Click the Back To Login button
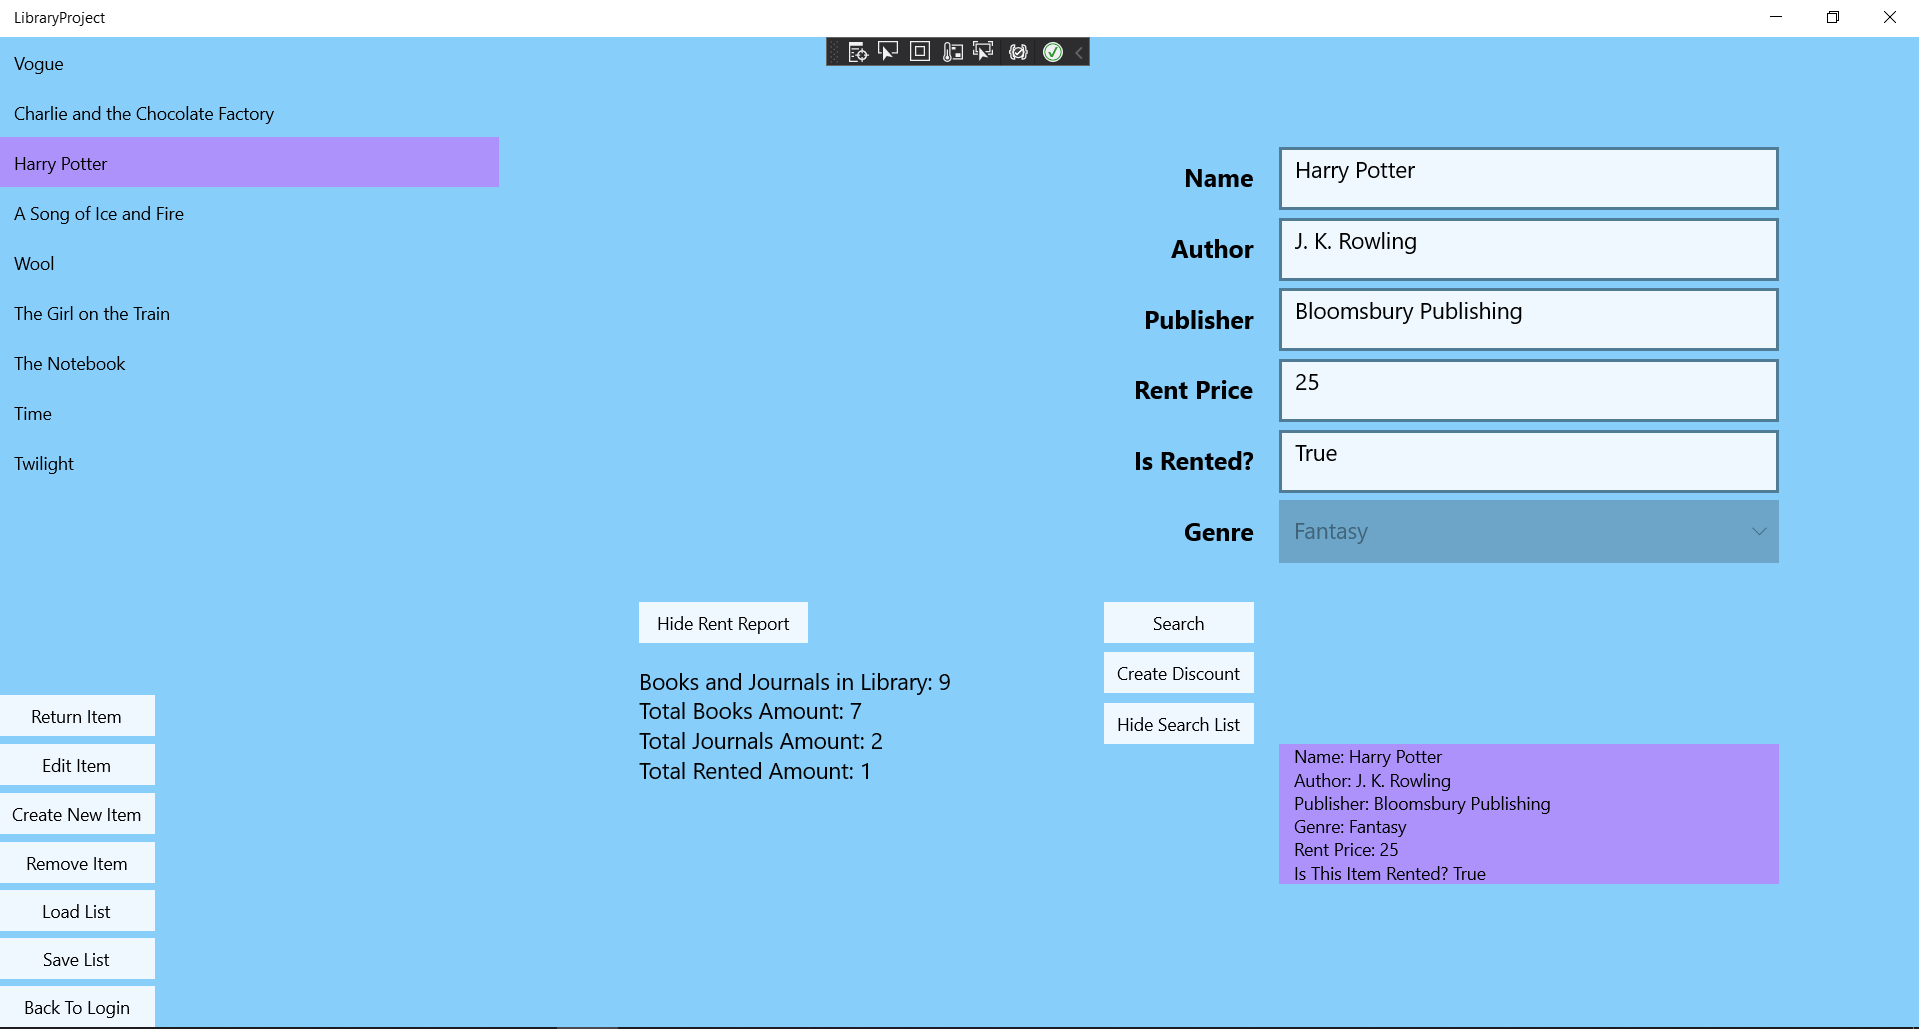 [x=77, y=1007]
